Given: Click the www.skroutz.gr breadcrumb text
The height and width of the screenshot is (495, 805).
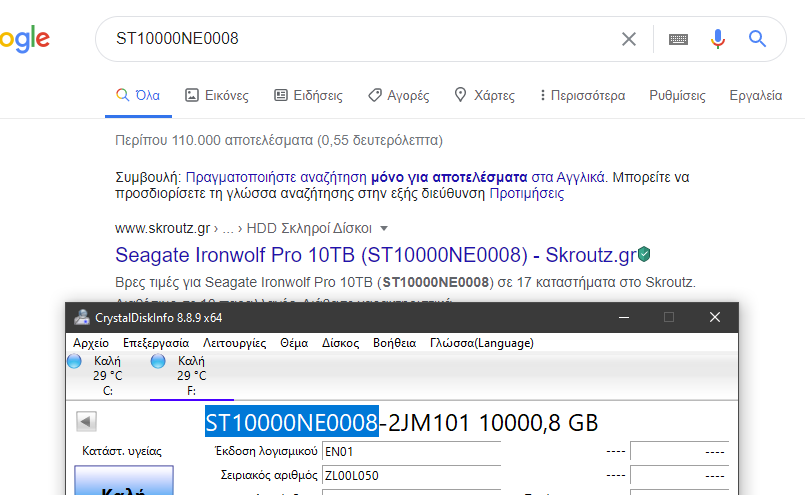Looking at the screenshot, I should 162,229.
